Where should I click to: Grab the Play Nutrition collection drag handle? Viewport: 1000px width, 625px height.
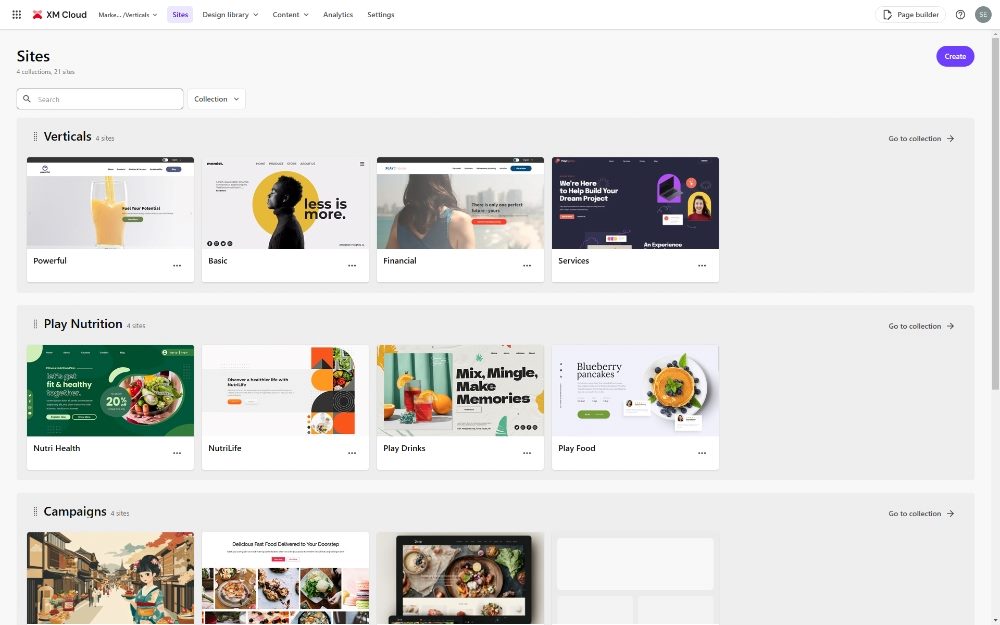click(x=35, y=324)
